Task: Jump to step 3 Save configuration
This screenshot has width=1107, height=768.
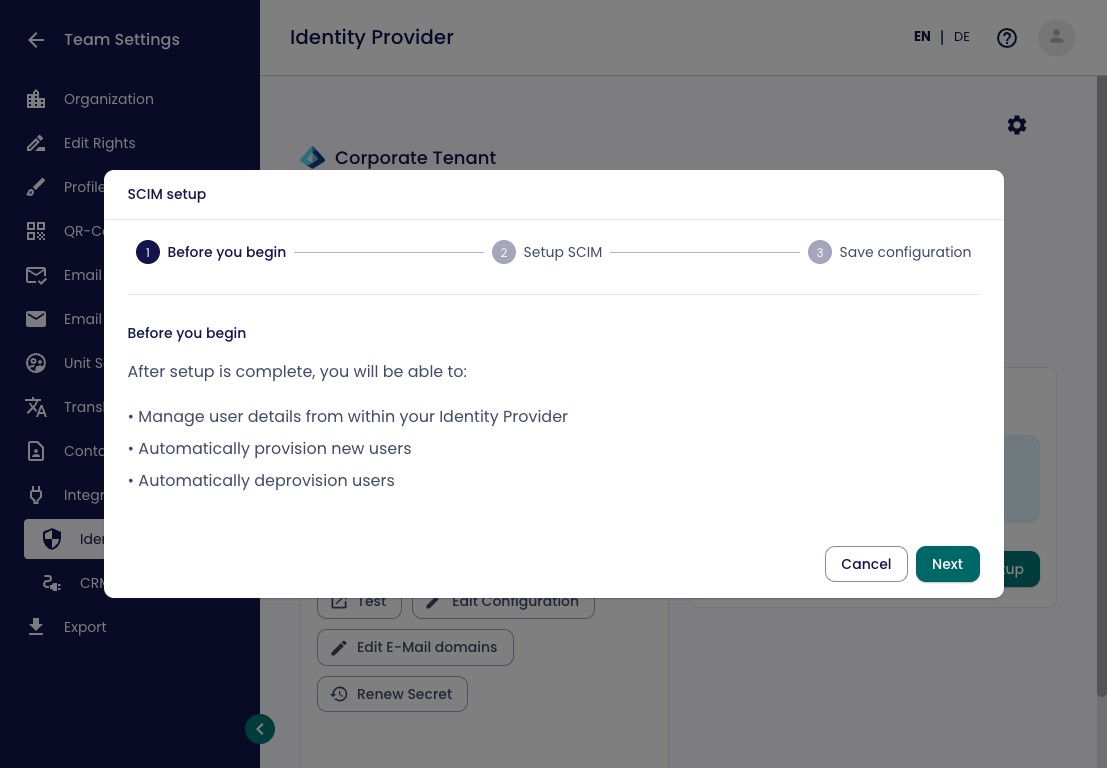Action: (x=890, y=252)
